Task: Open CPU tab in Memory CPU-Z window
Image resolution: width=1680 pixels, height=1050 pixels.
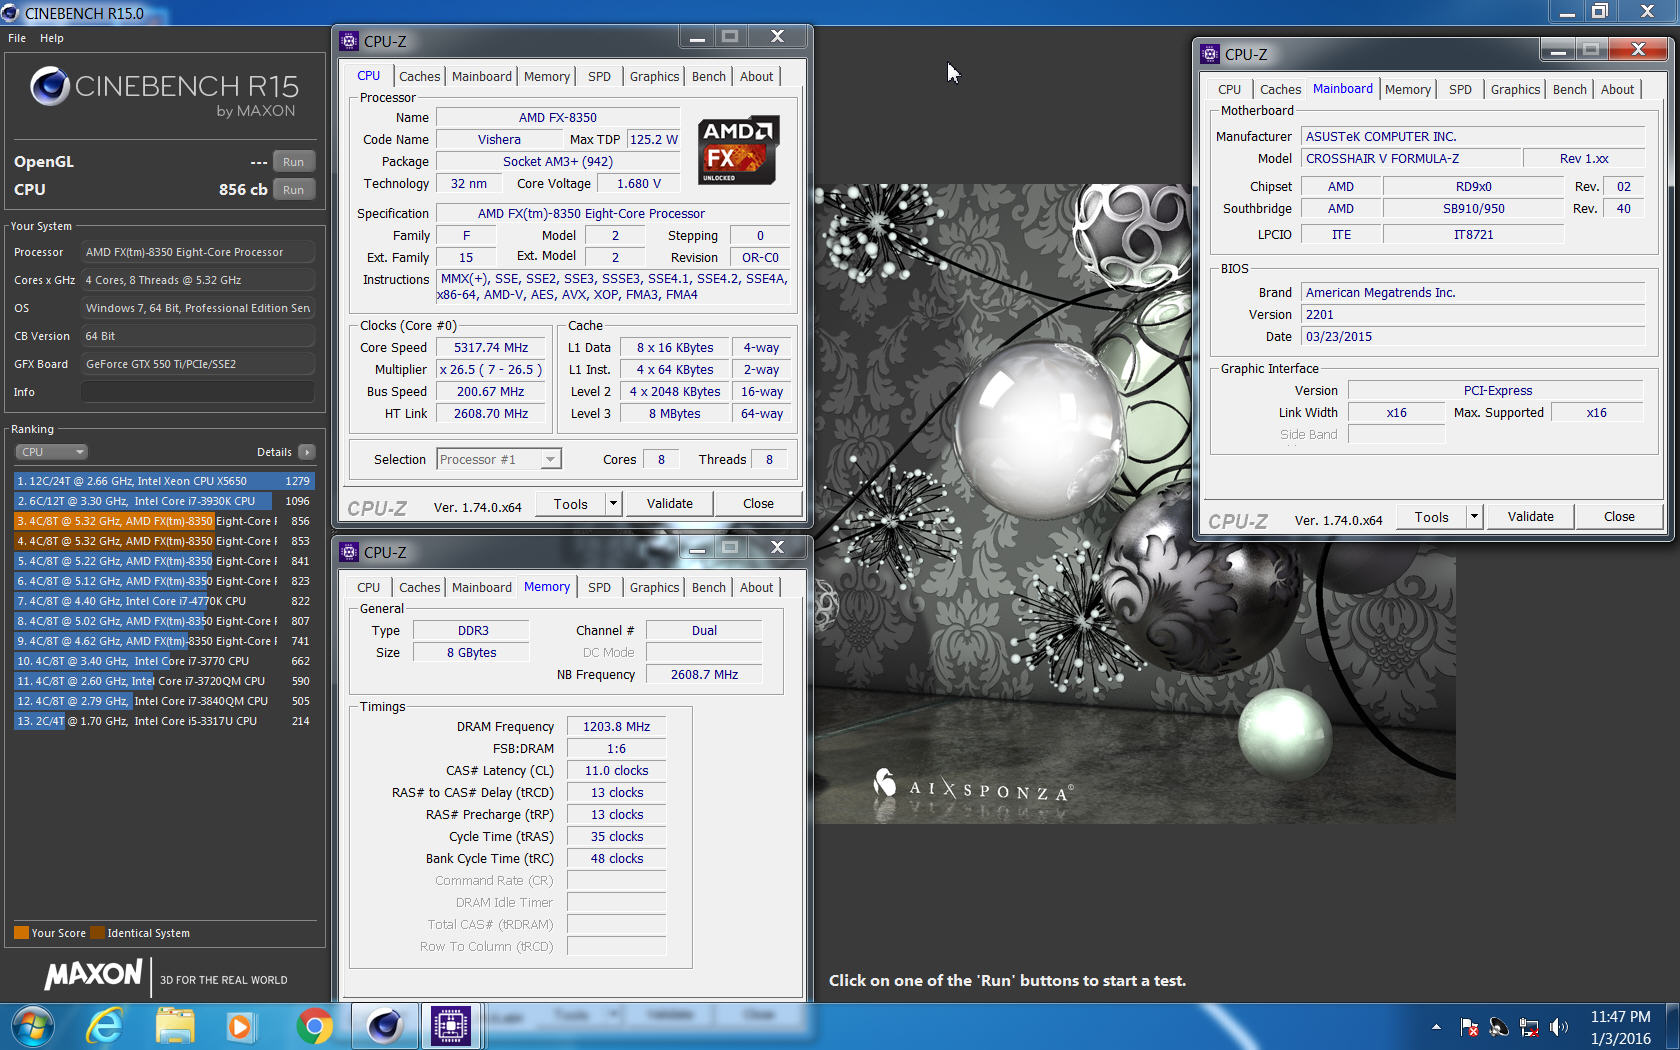Action: click(369, 587)
